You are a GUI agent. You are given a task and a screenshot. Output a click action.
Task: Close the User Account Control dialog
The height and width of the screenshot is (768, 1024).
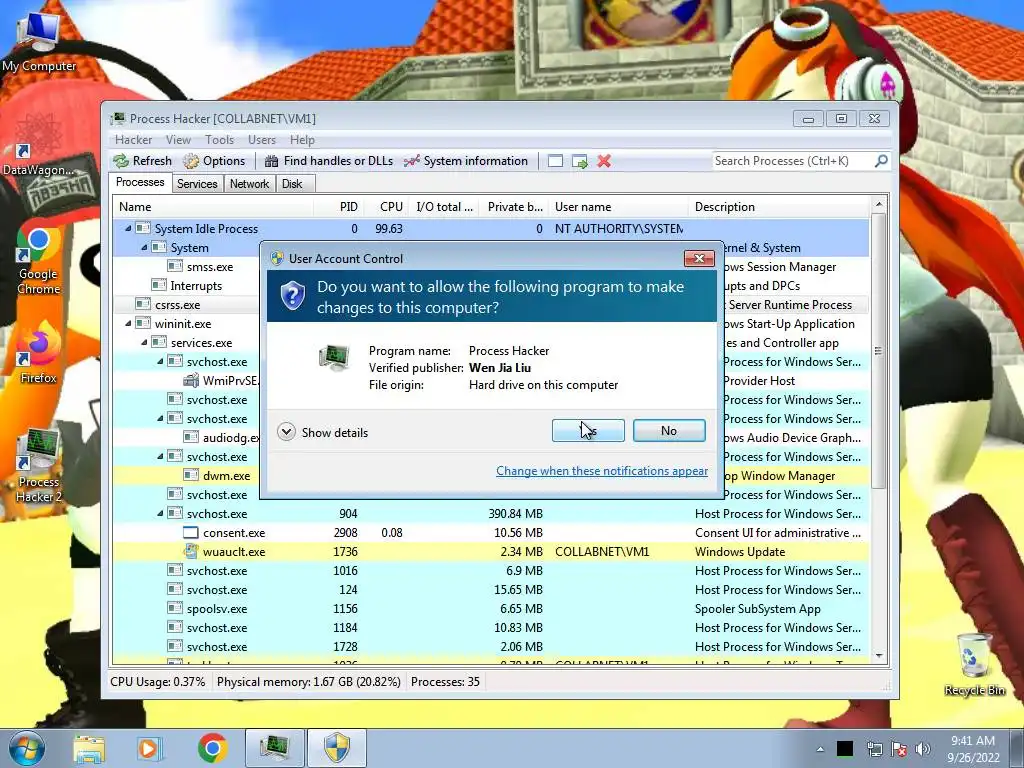(699, 259)
